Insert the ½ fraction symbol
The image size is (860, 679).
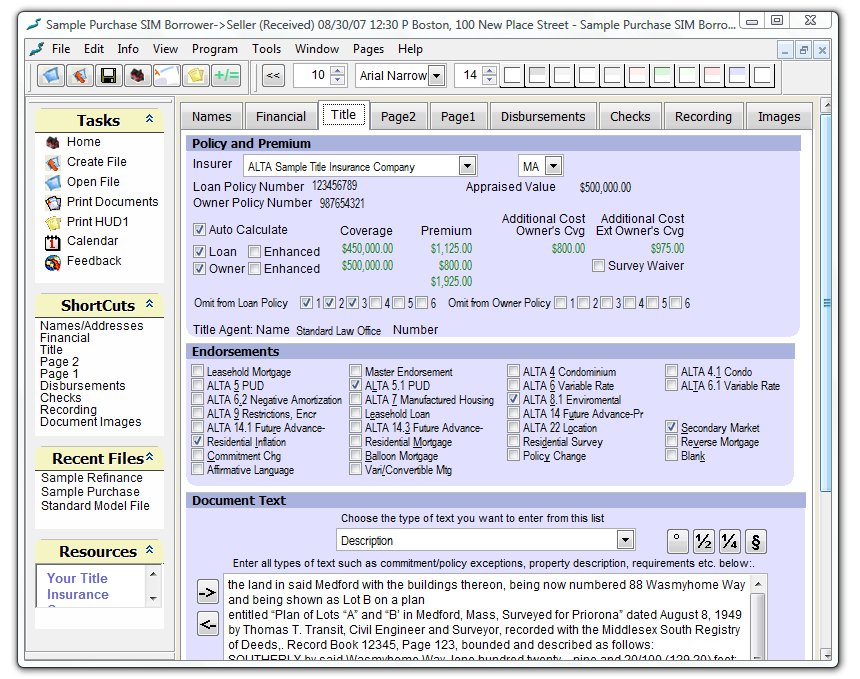click(x=704, y=542)
